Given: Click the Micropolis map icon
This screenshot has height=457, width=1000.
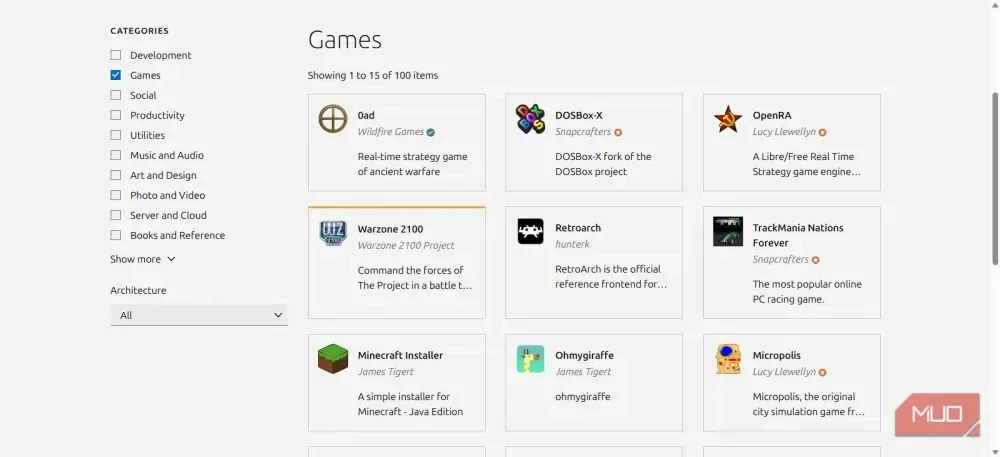Looking at the screenshot, I should click(x=728, y=359).
